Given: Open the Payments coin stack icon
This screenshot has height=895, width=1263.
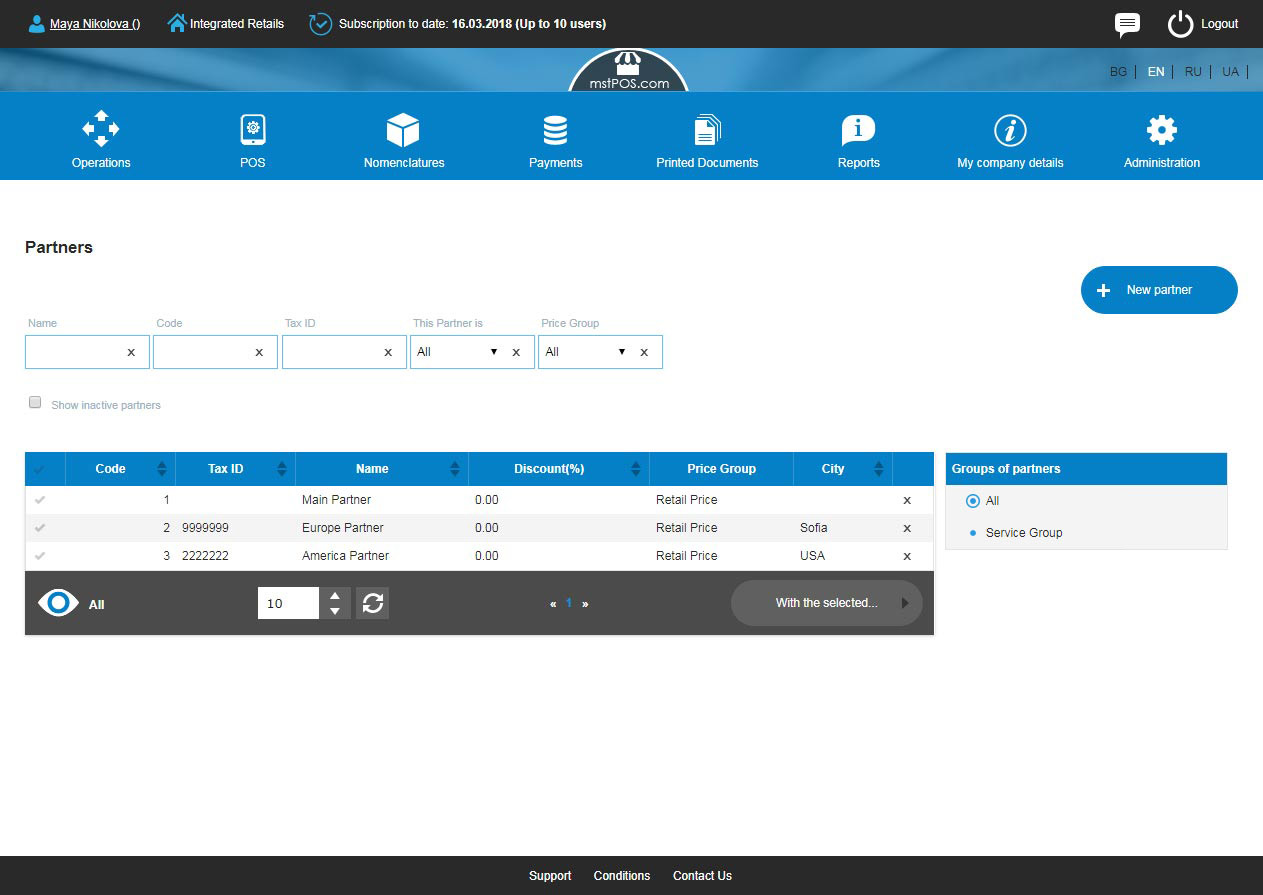Looking at the screenshot, I should coord(555,130).
